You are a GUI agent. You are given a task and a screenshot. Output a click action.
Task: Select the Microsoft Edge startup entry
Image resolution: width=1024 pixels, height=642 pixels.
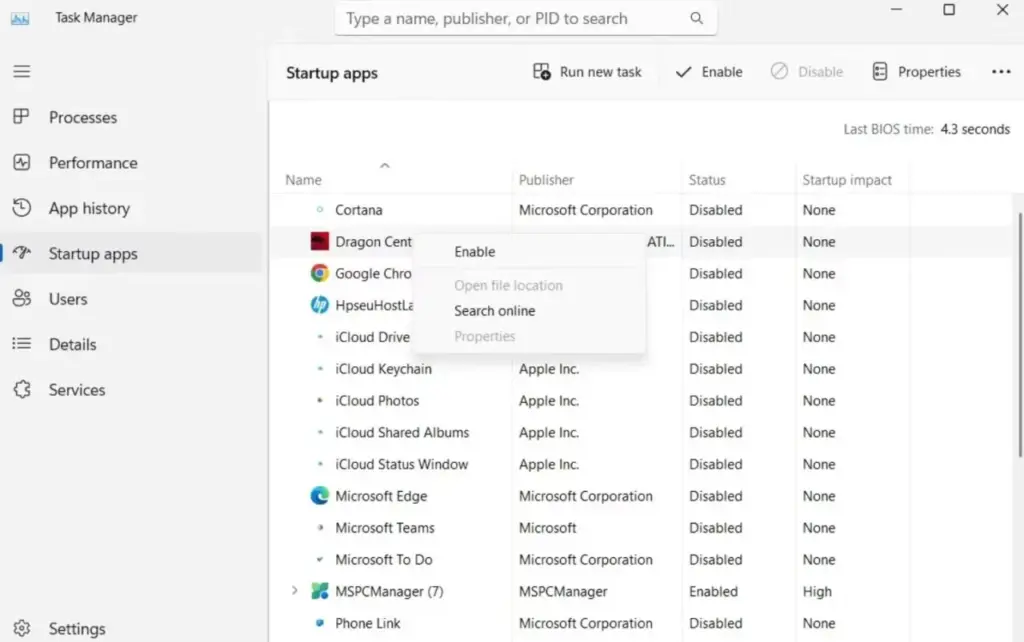coord(381,496)
